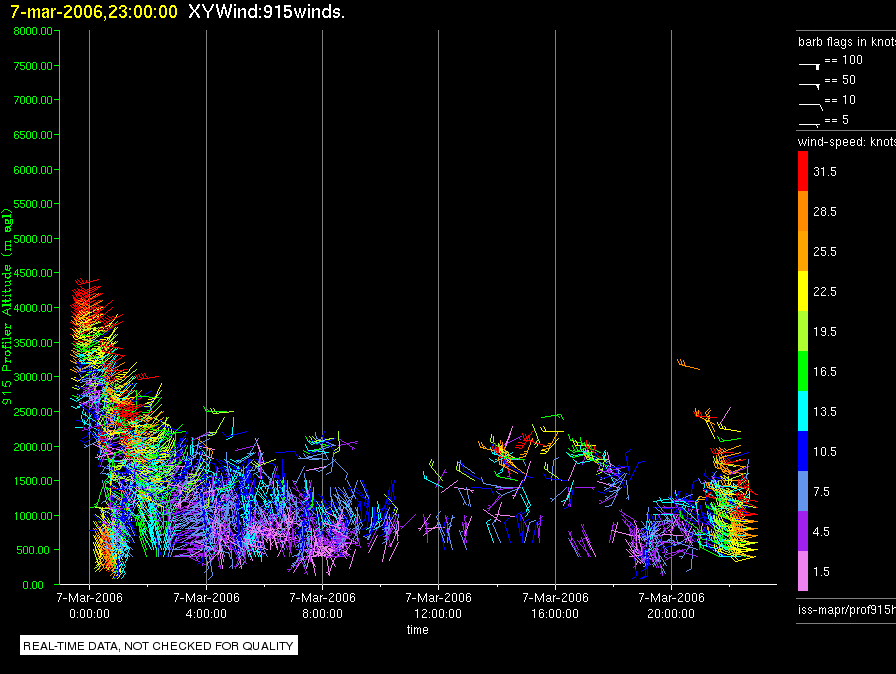Click the 'barb flags in knots' legend header
The image size is (896, 674).
pyautogui.click(x=847, y=42)
